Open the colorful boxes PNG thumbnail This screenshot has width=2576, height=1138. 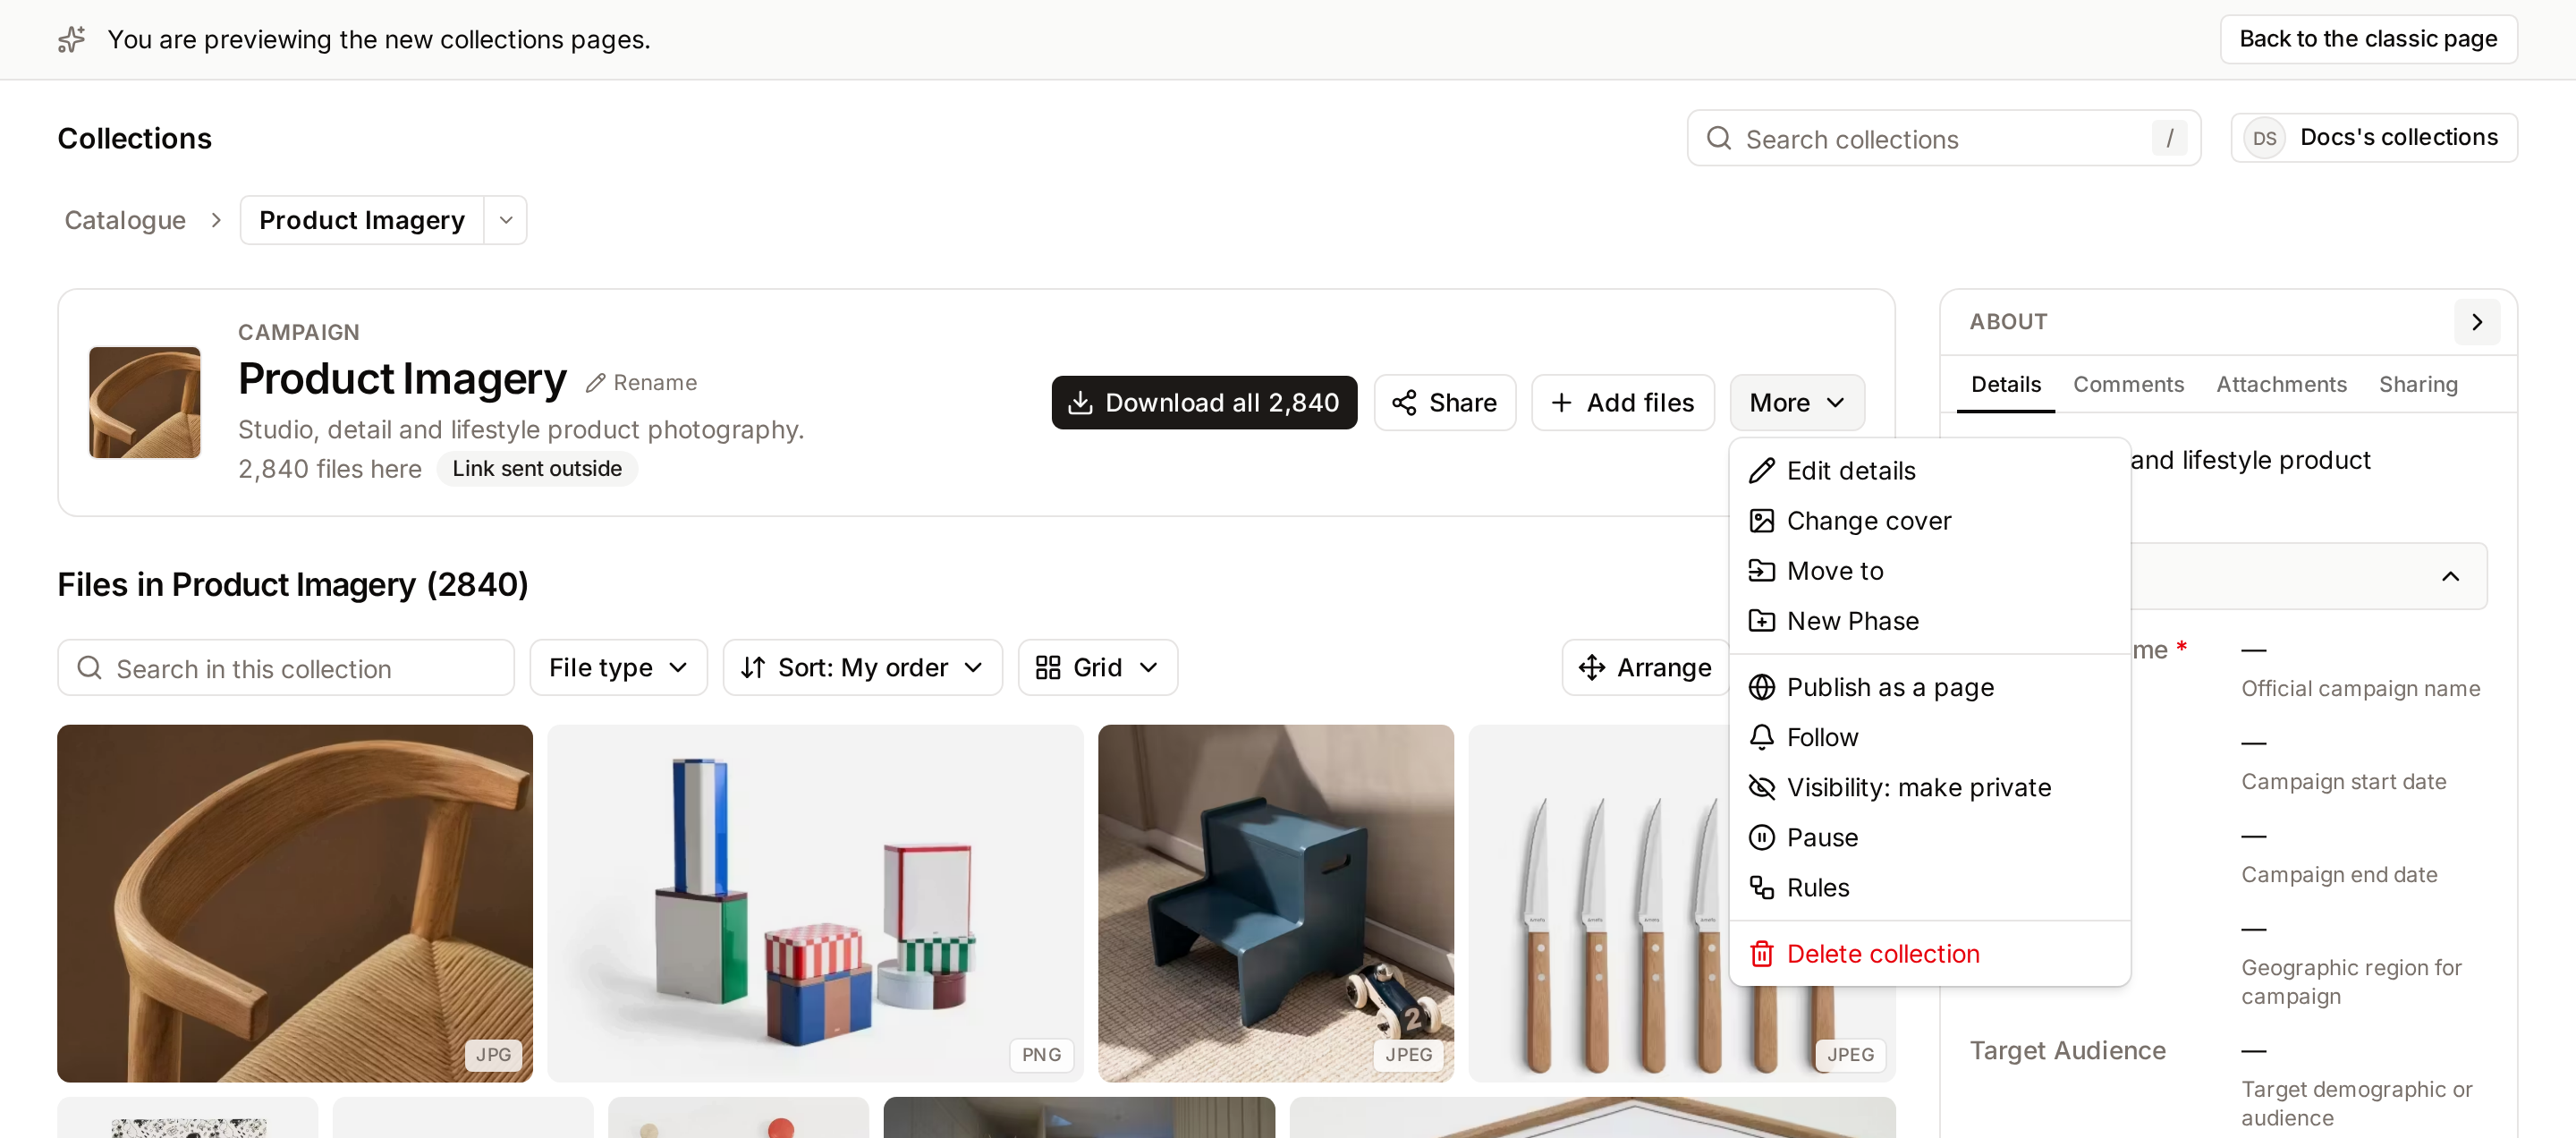click(x=815, y=903)
